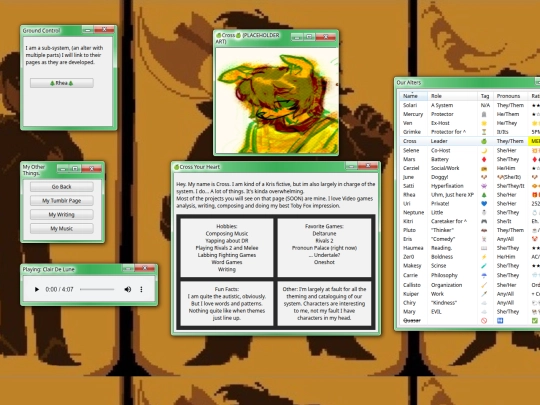Open the My Writing button
The height and width of the screenshot is (405, 540).
click(62, 215)
